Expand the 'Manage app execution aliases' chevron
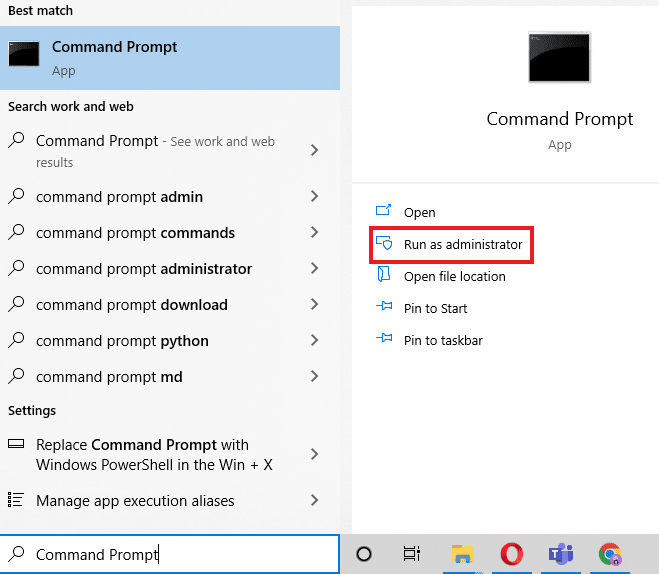Screen dimensions: 659x574 pyautogui.click(x=314, y=500)
